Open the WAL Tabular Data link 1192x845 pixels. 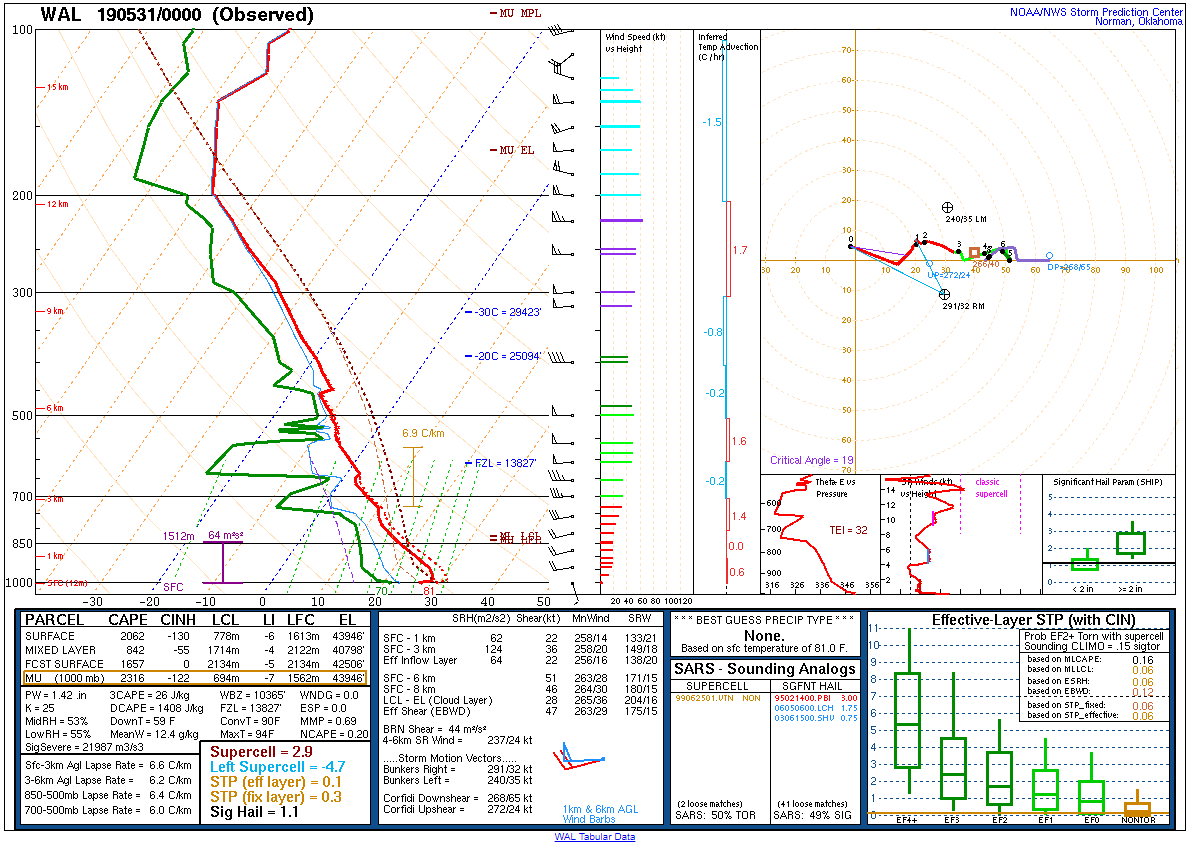pyautogui.click(x=594, y=837)
